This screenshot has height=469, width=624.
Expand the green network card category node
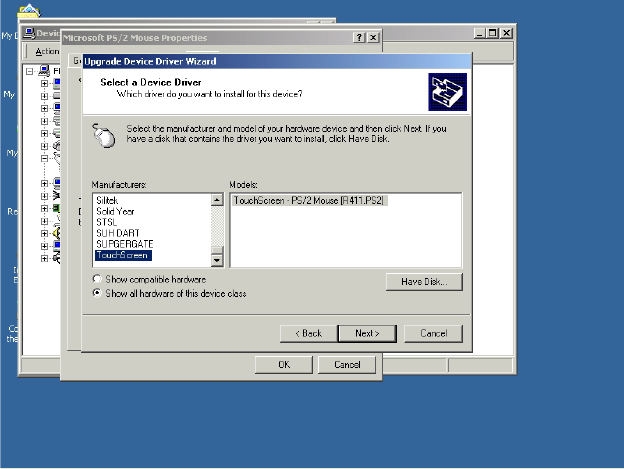44,208
